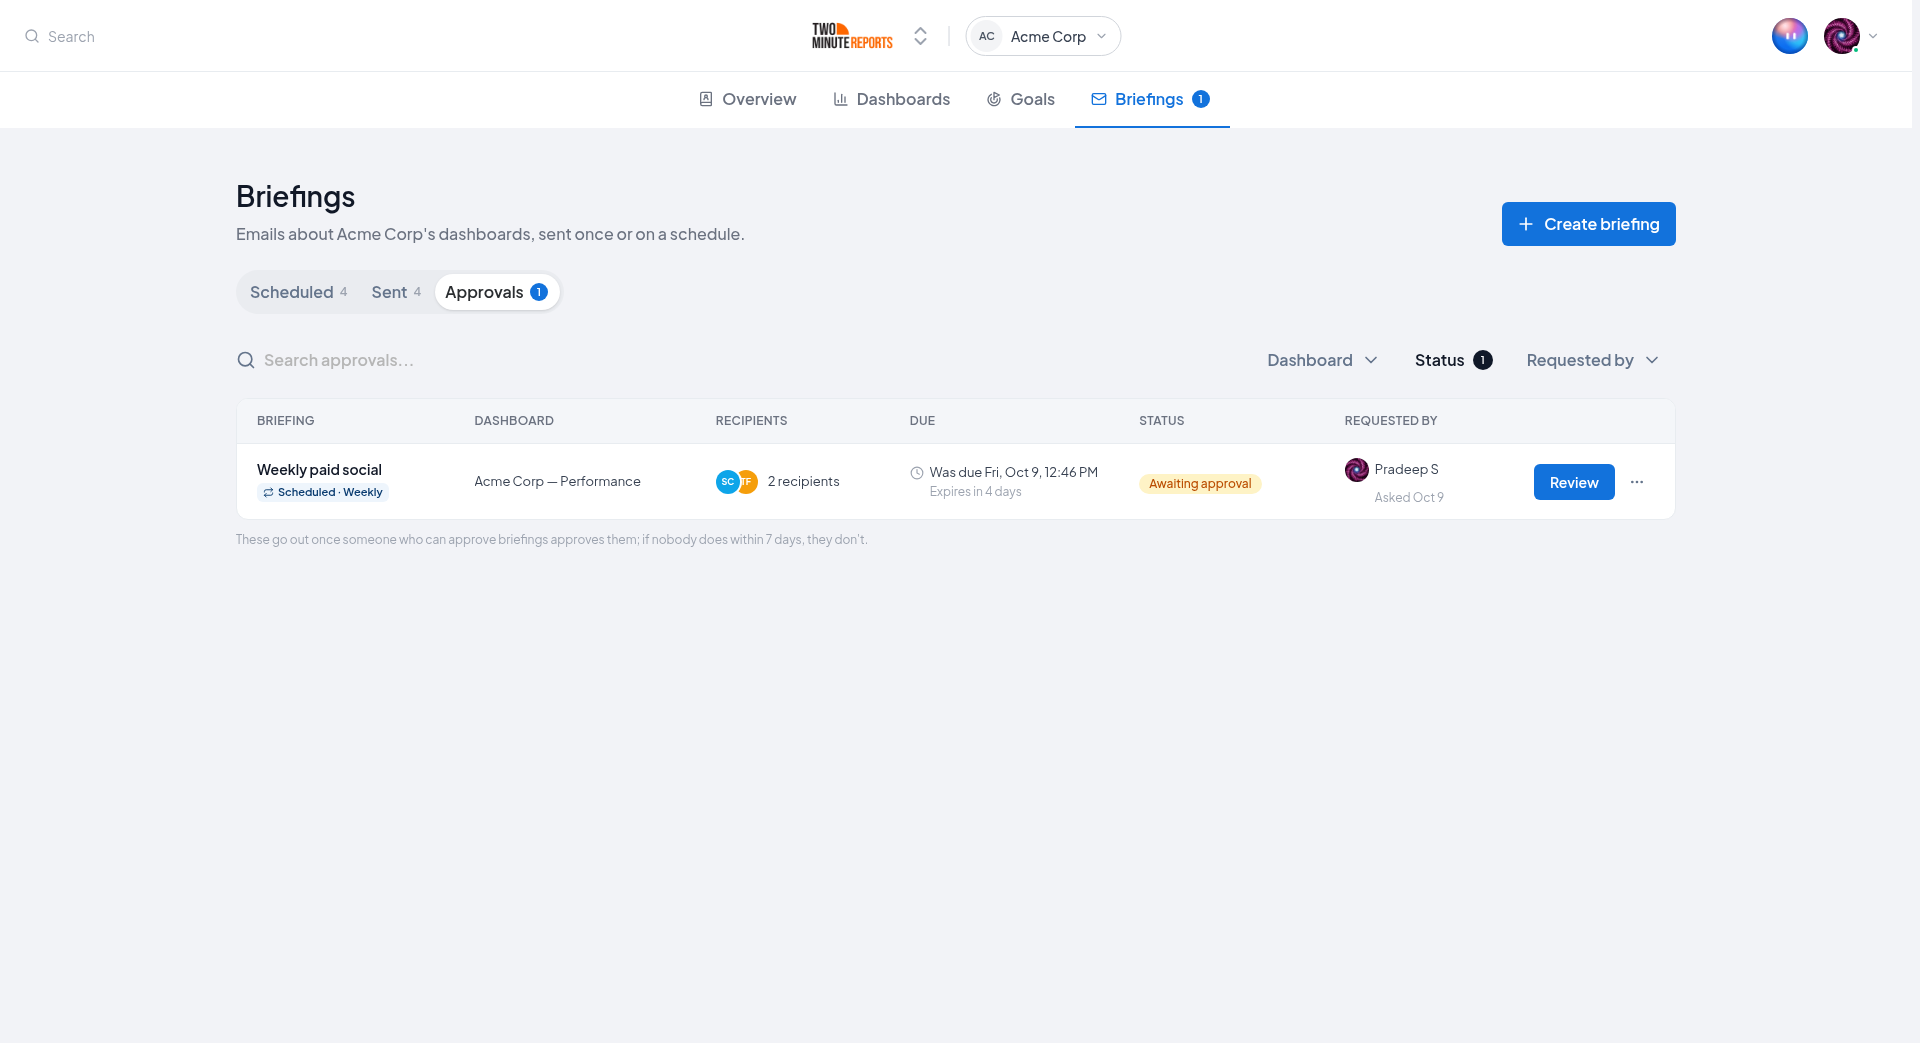Show the Scheduled briefings list

tap(298, 292)
